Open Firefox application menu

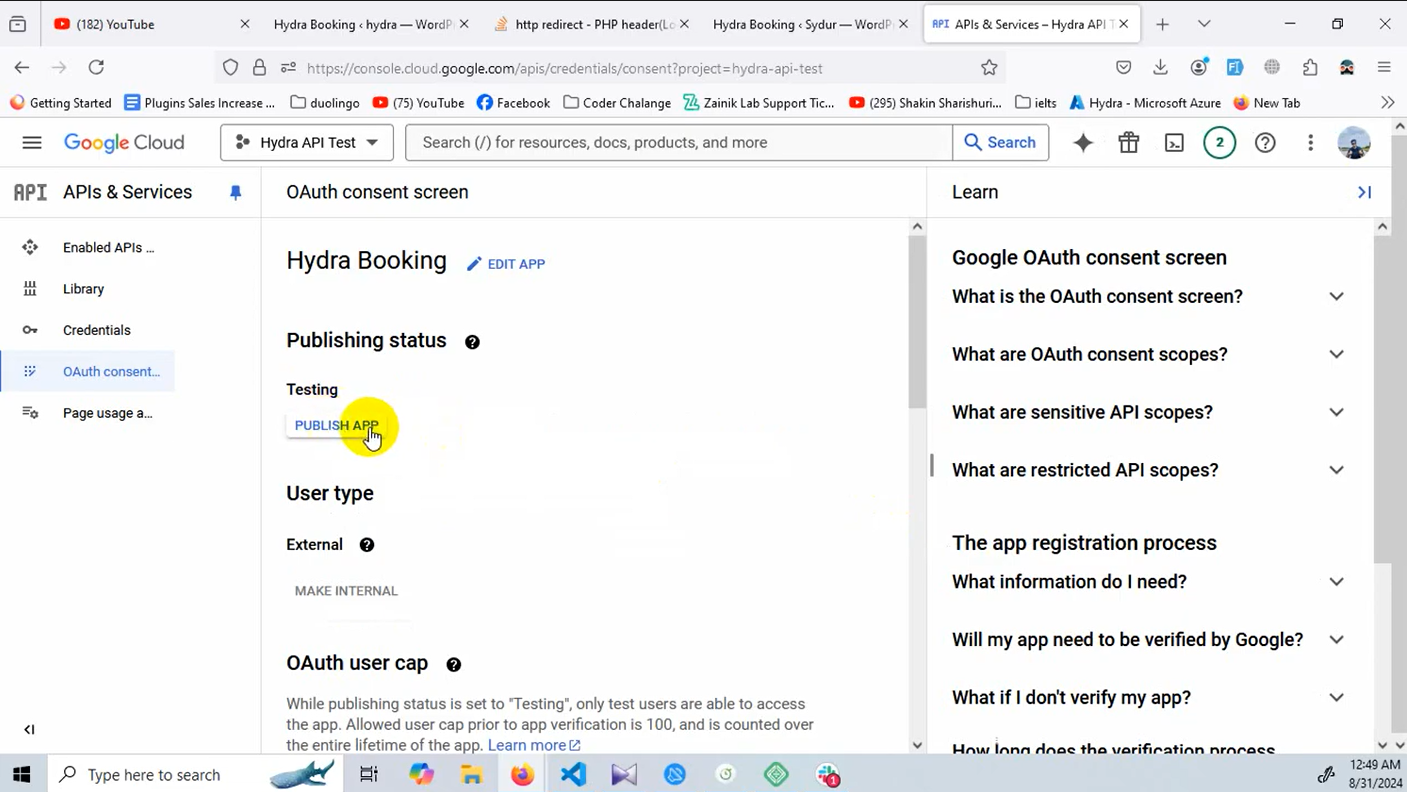[1384, 67]
